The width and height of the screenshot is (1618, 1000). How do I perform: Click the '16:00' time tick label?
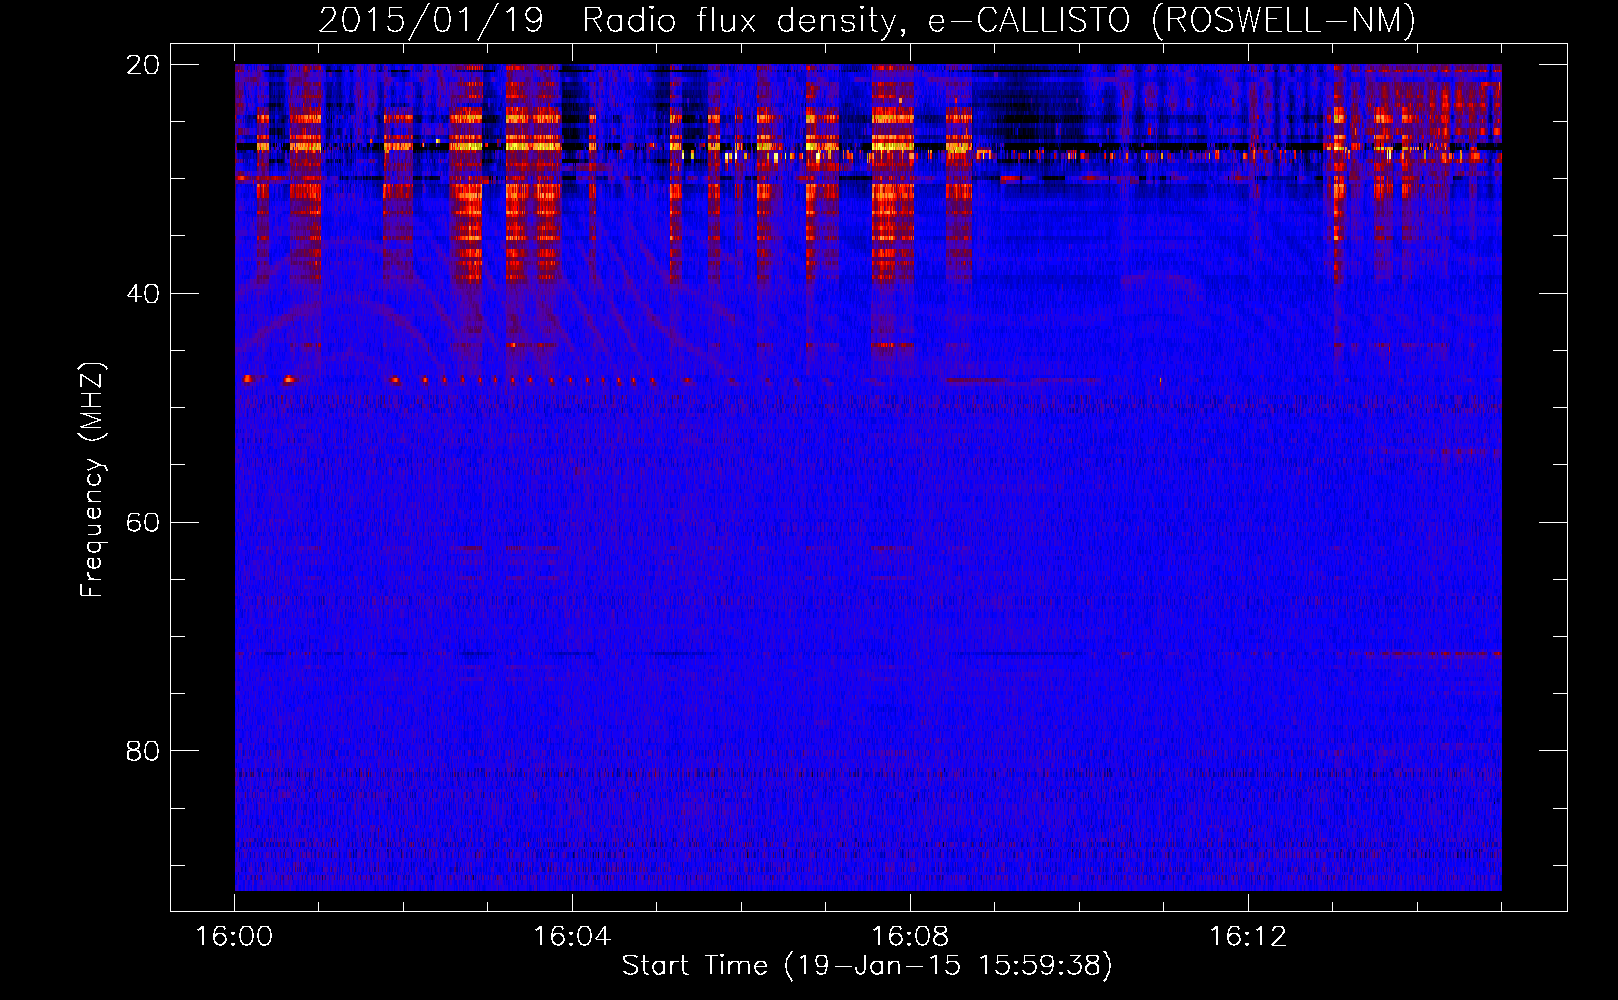[x=234, y=937]
